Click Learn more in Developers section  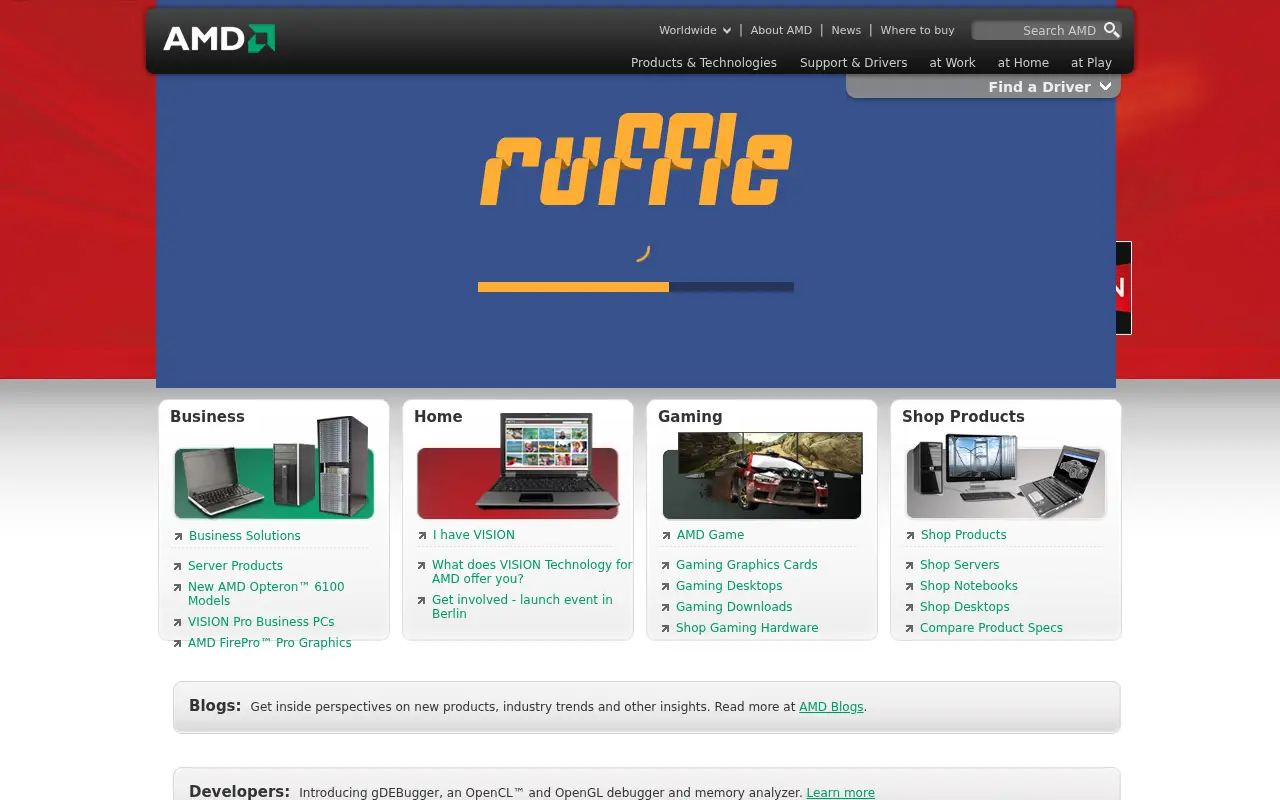point(840,792)
